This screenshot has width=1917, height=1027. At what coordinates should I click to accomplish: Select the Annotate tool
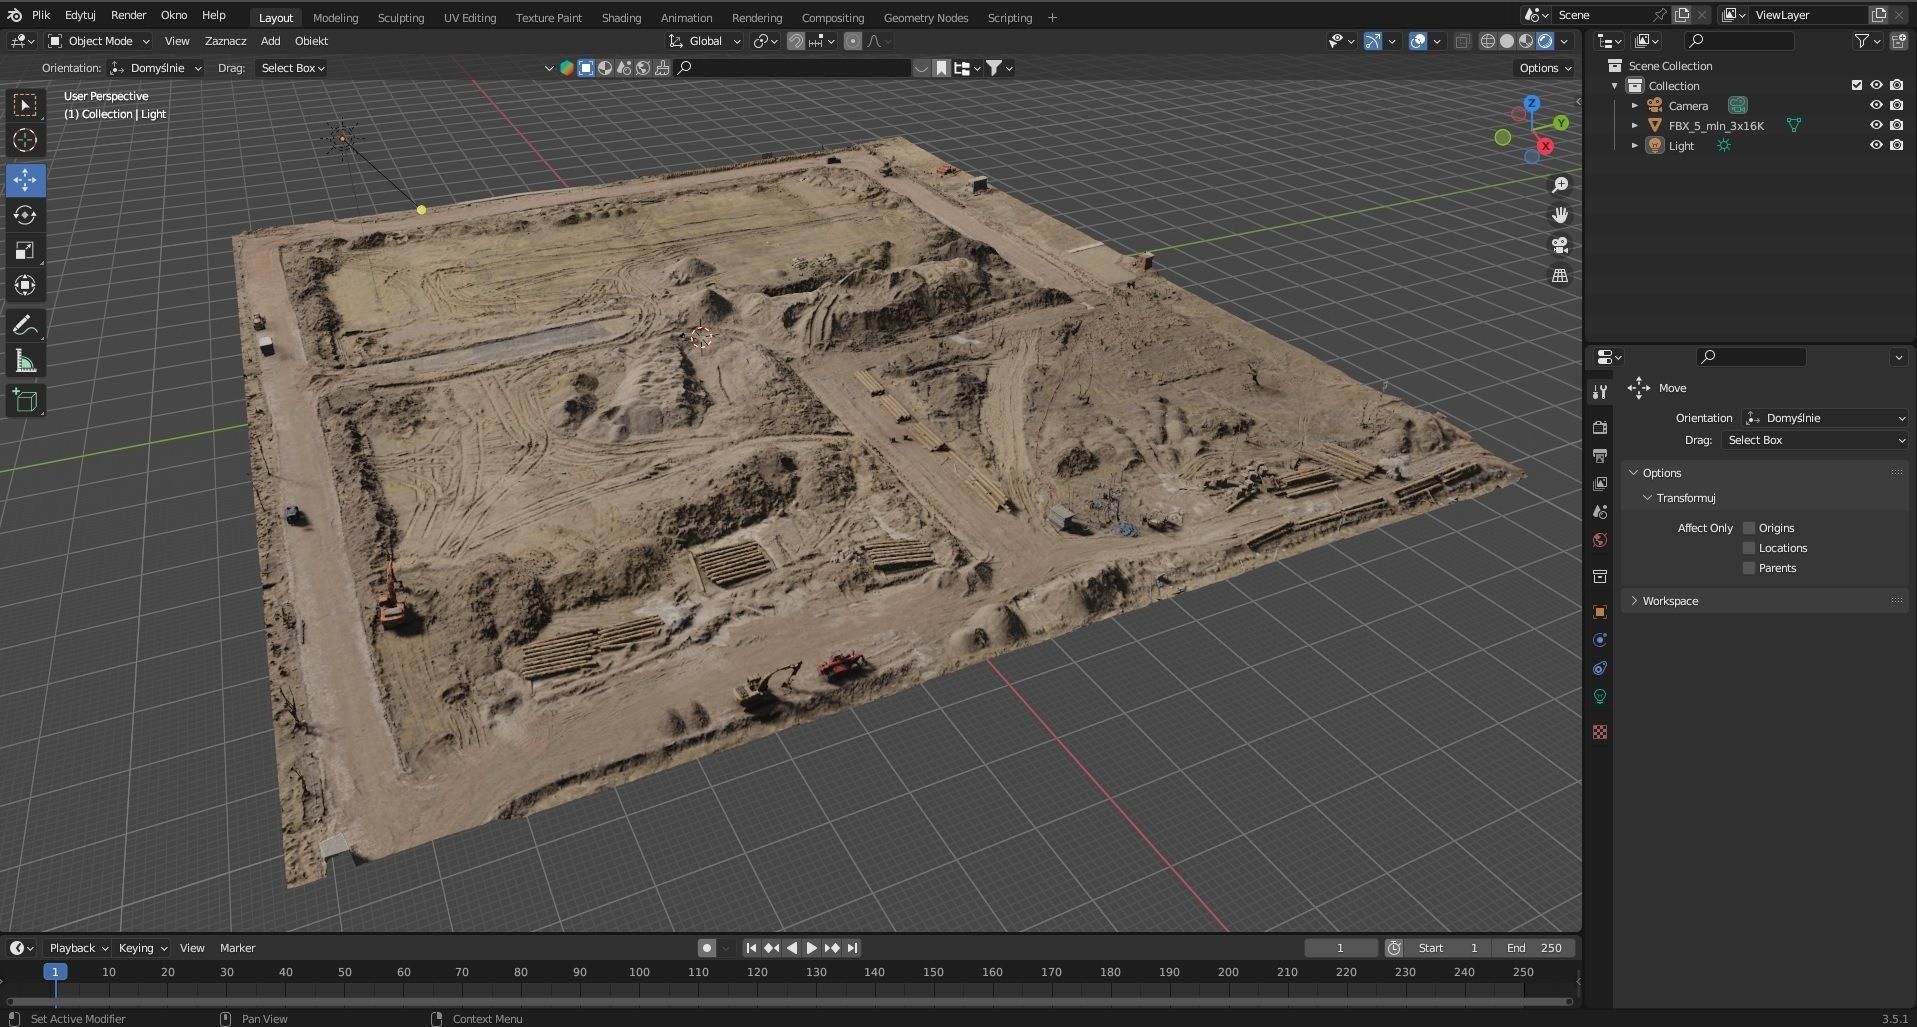pos(25,326)
